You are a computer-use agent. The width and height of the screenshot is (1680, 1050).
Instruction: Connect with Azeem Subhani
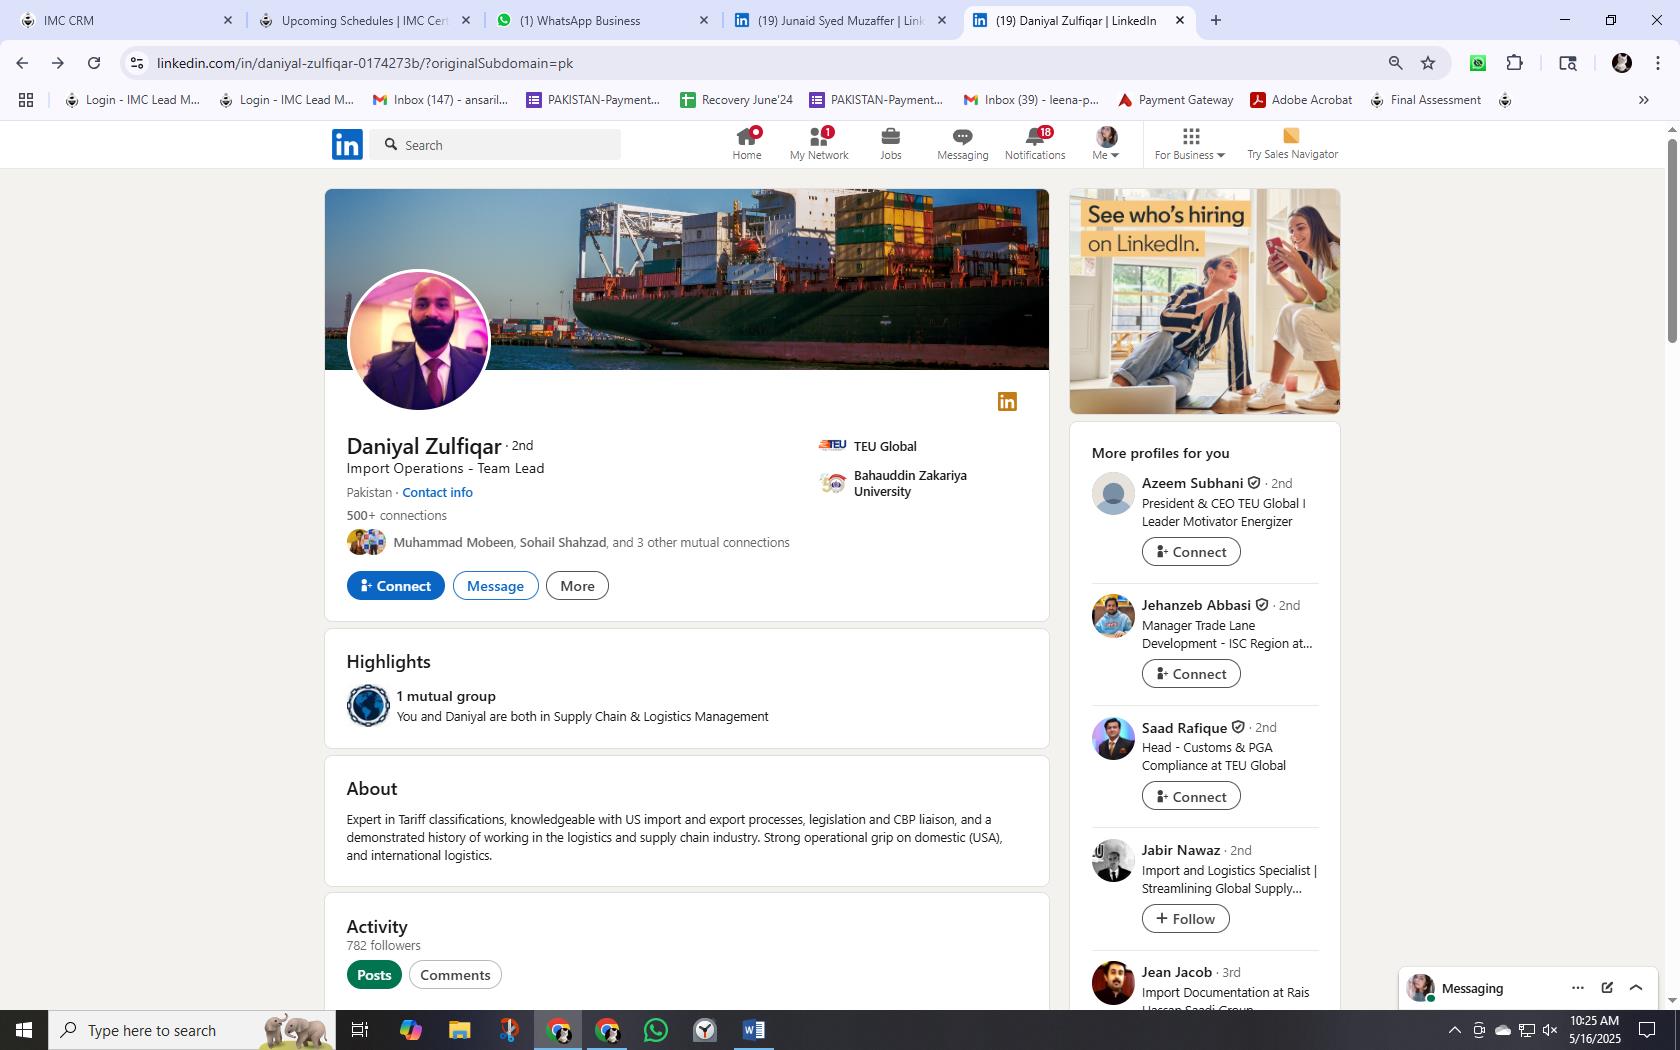point(1191,552)
